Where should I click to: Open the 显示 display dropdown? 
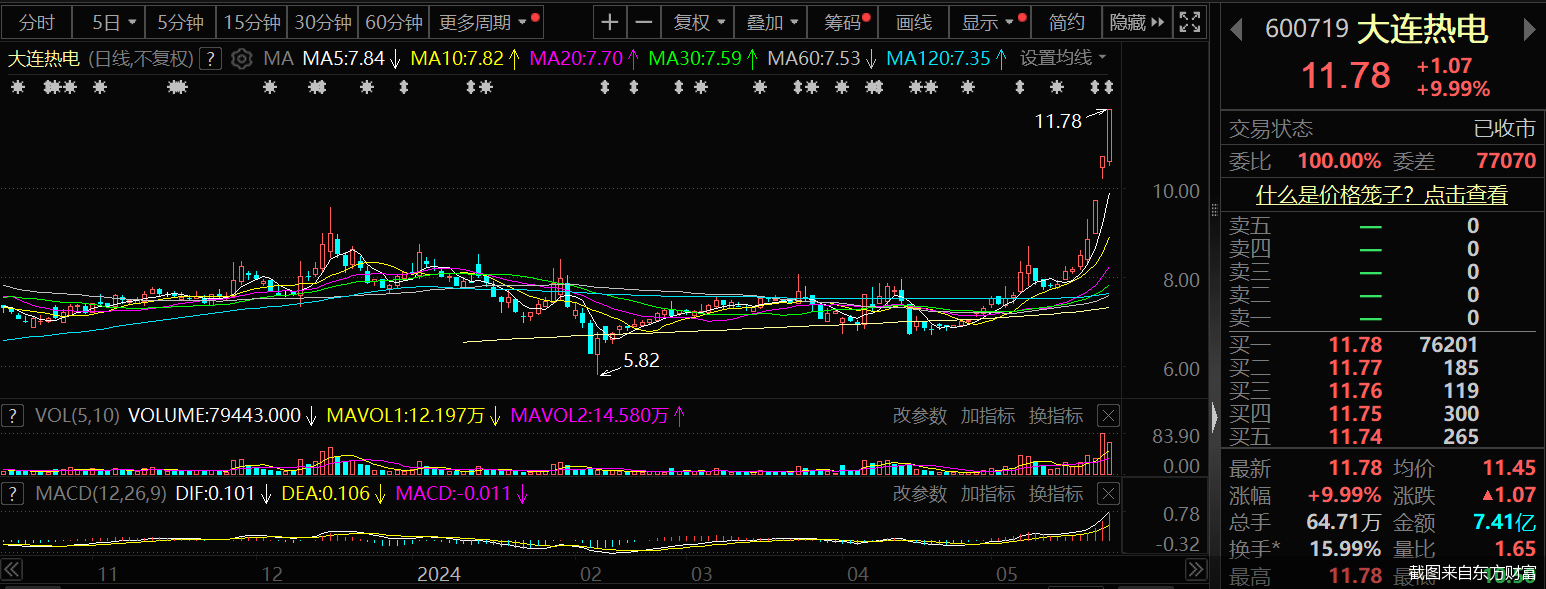[x=989, y=22]
